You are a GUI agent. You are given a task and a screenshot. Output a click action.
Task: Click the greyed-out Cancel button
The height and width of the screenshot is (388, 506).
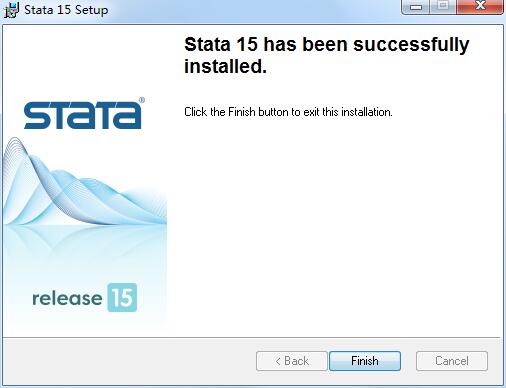[x=452, y=361]
